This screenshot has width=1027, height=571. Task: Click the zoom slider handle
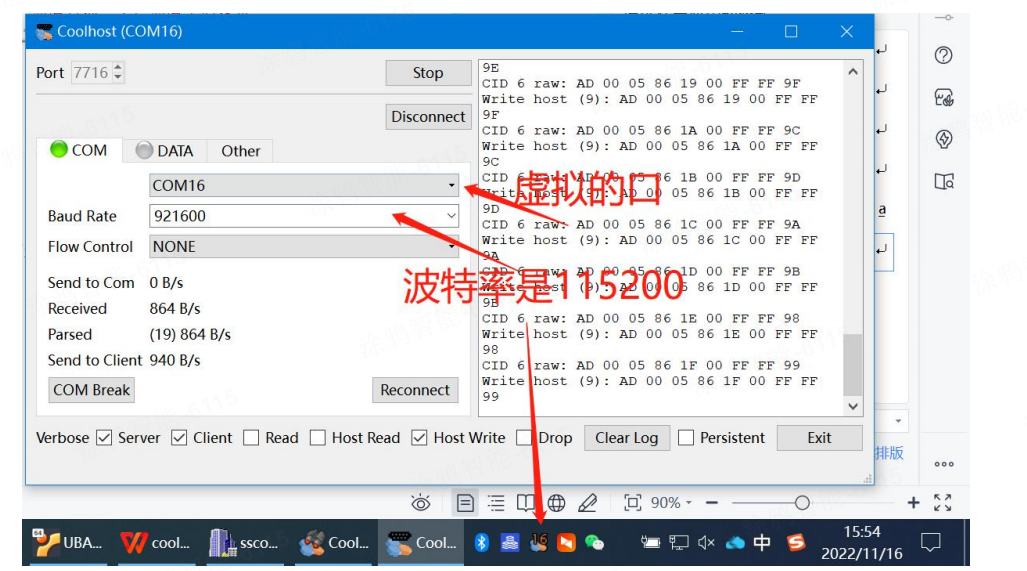tap(802, 503)
